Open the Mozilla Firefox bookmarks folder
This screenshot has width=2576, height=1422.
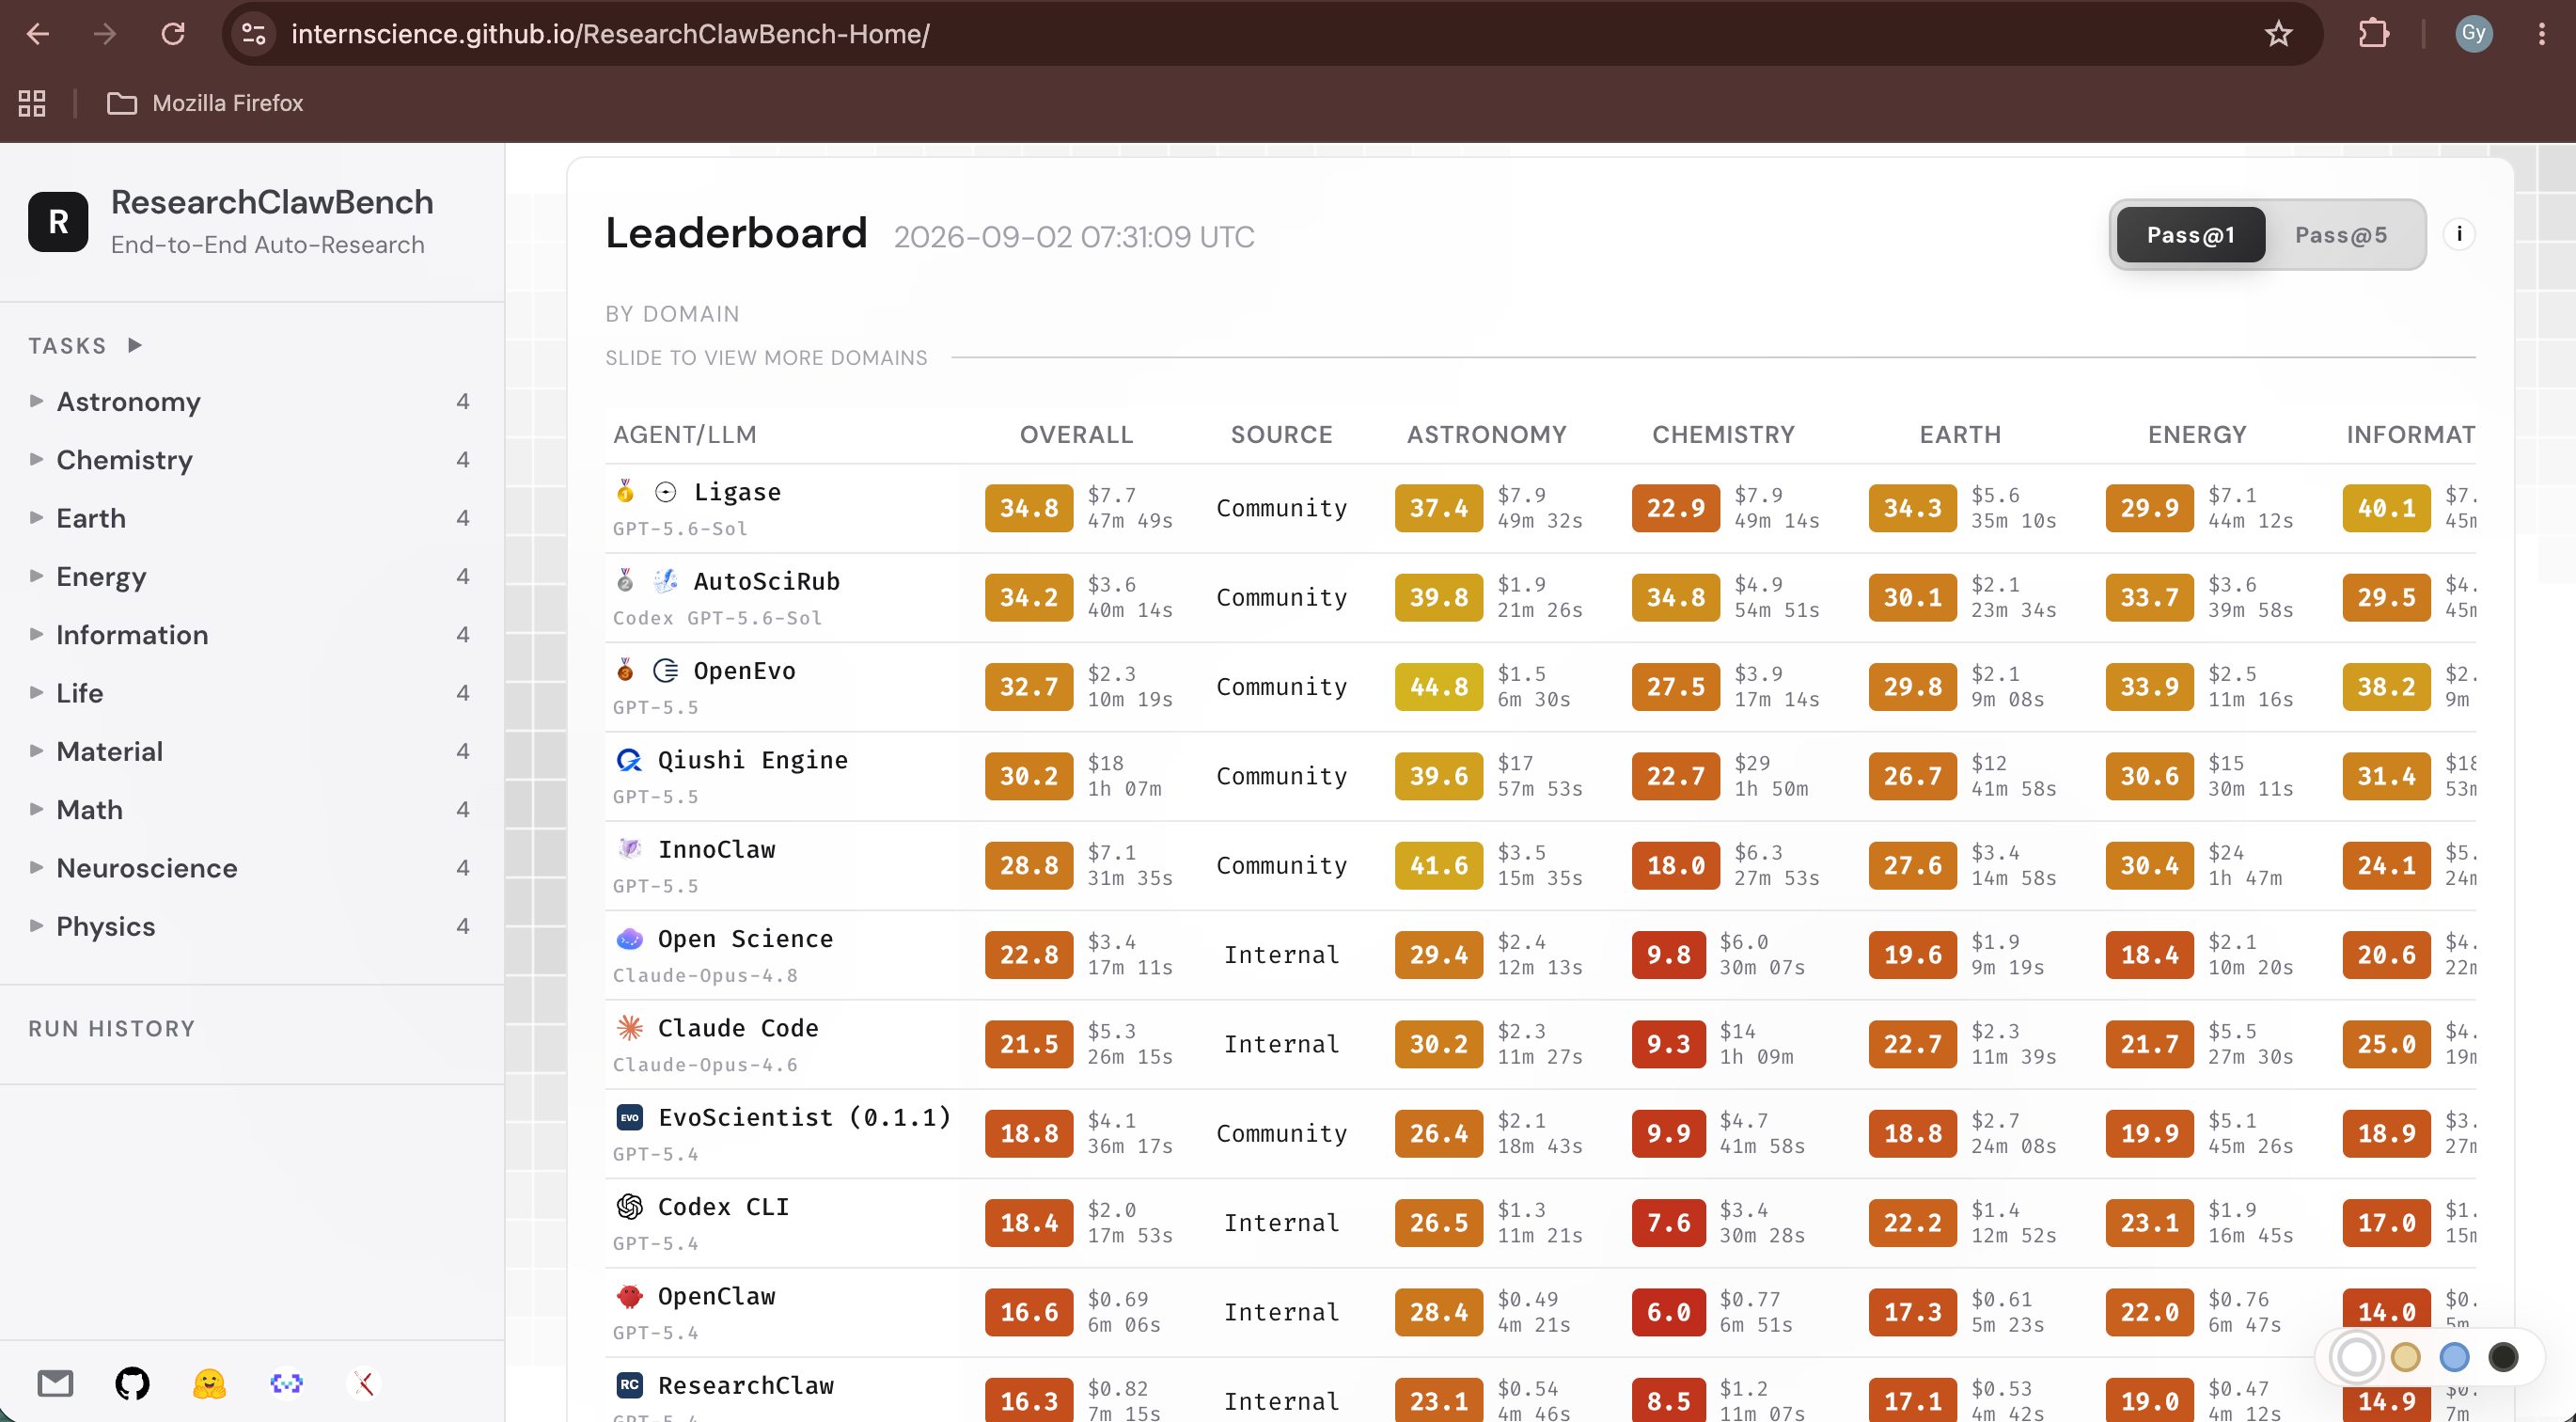coord(205,103)
